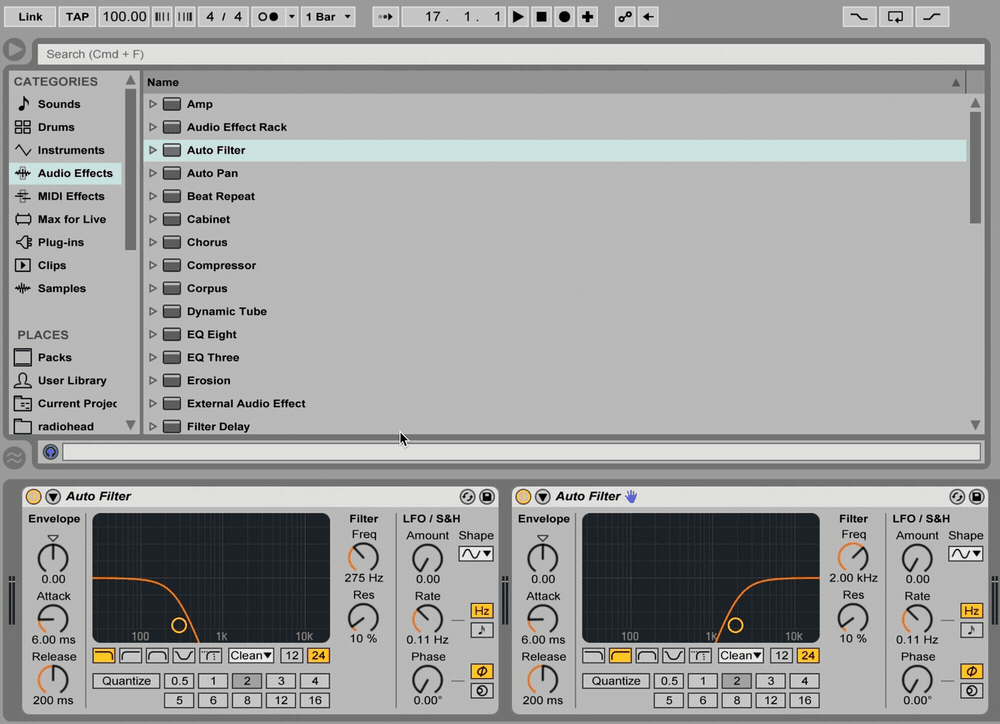The image size is (1000, 724).
Task: Open the left Auto Filter Clean circuit dropdown
Action: (251, 655)
